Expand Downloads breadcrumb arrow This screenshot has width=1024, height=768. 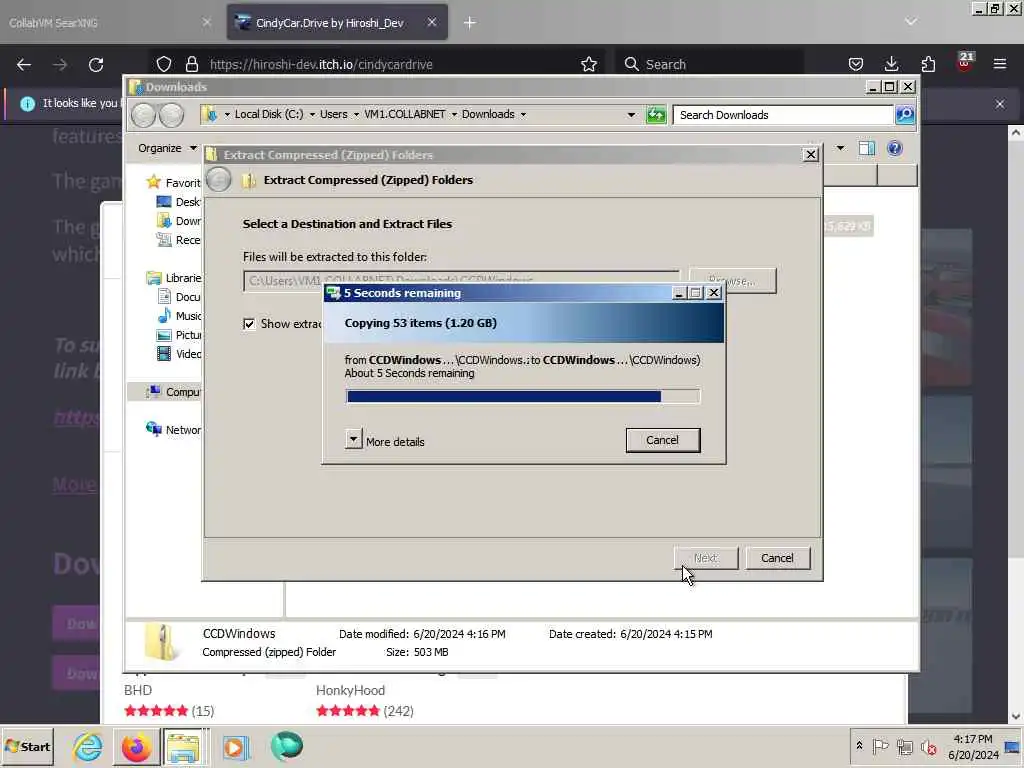tap(523, 115)
